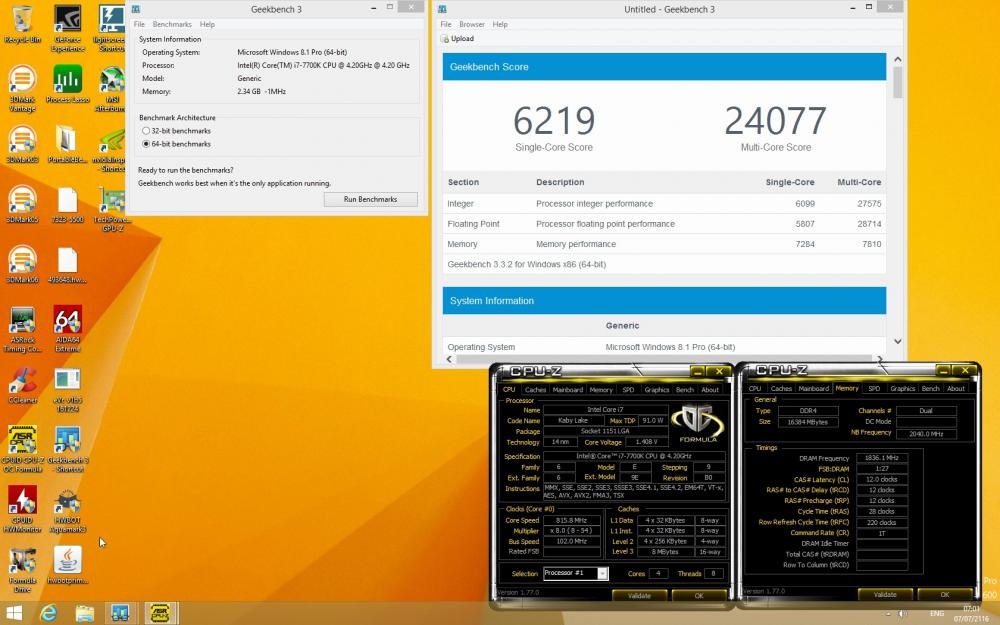Click the single-core score 6219
This screenshot has width=1000, height=625.
[x=554, y=121]
